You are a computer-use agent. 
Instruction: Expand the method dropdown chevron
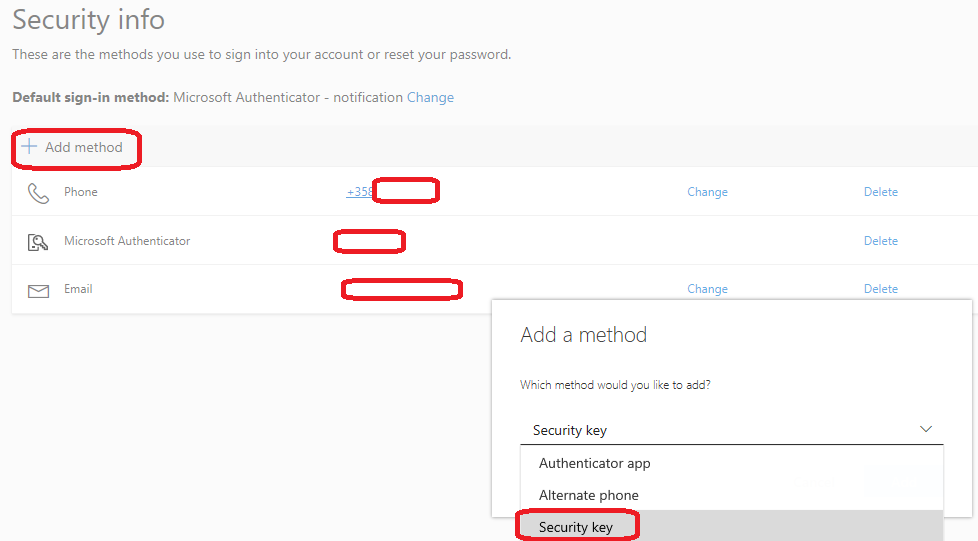(925, 429)
